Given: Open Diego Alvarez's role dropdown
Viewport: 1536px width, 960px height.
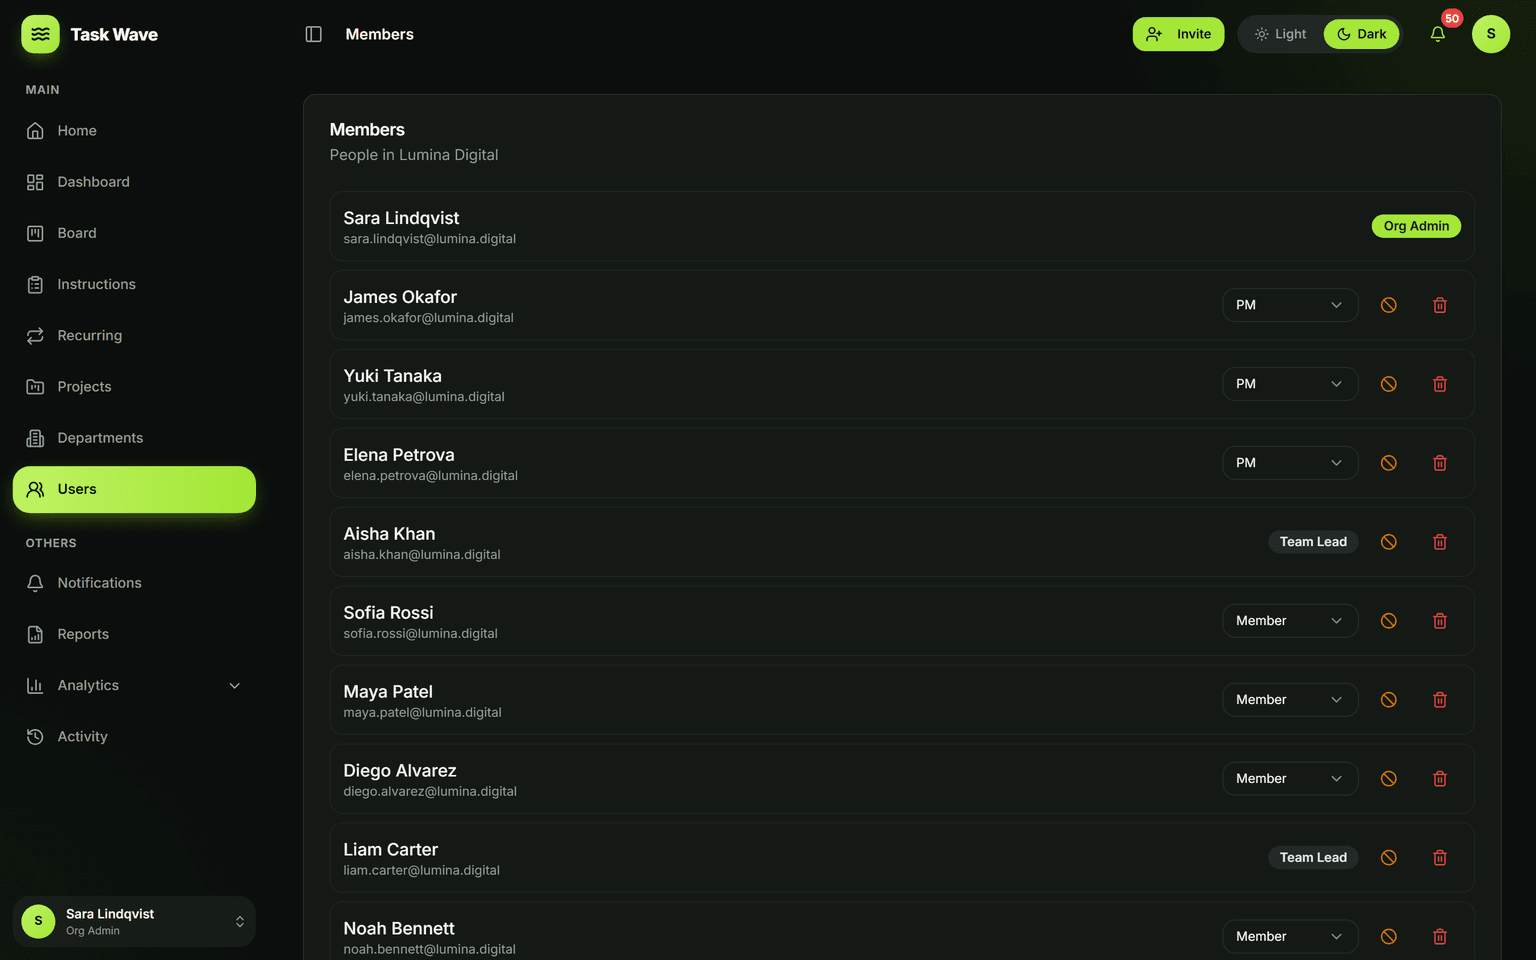Looking at the screenshot, I should click(x=1290, y=779).
